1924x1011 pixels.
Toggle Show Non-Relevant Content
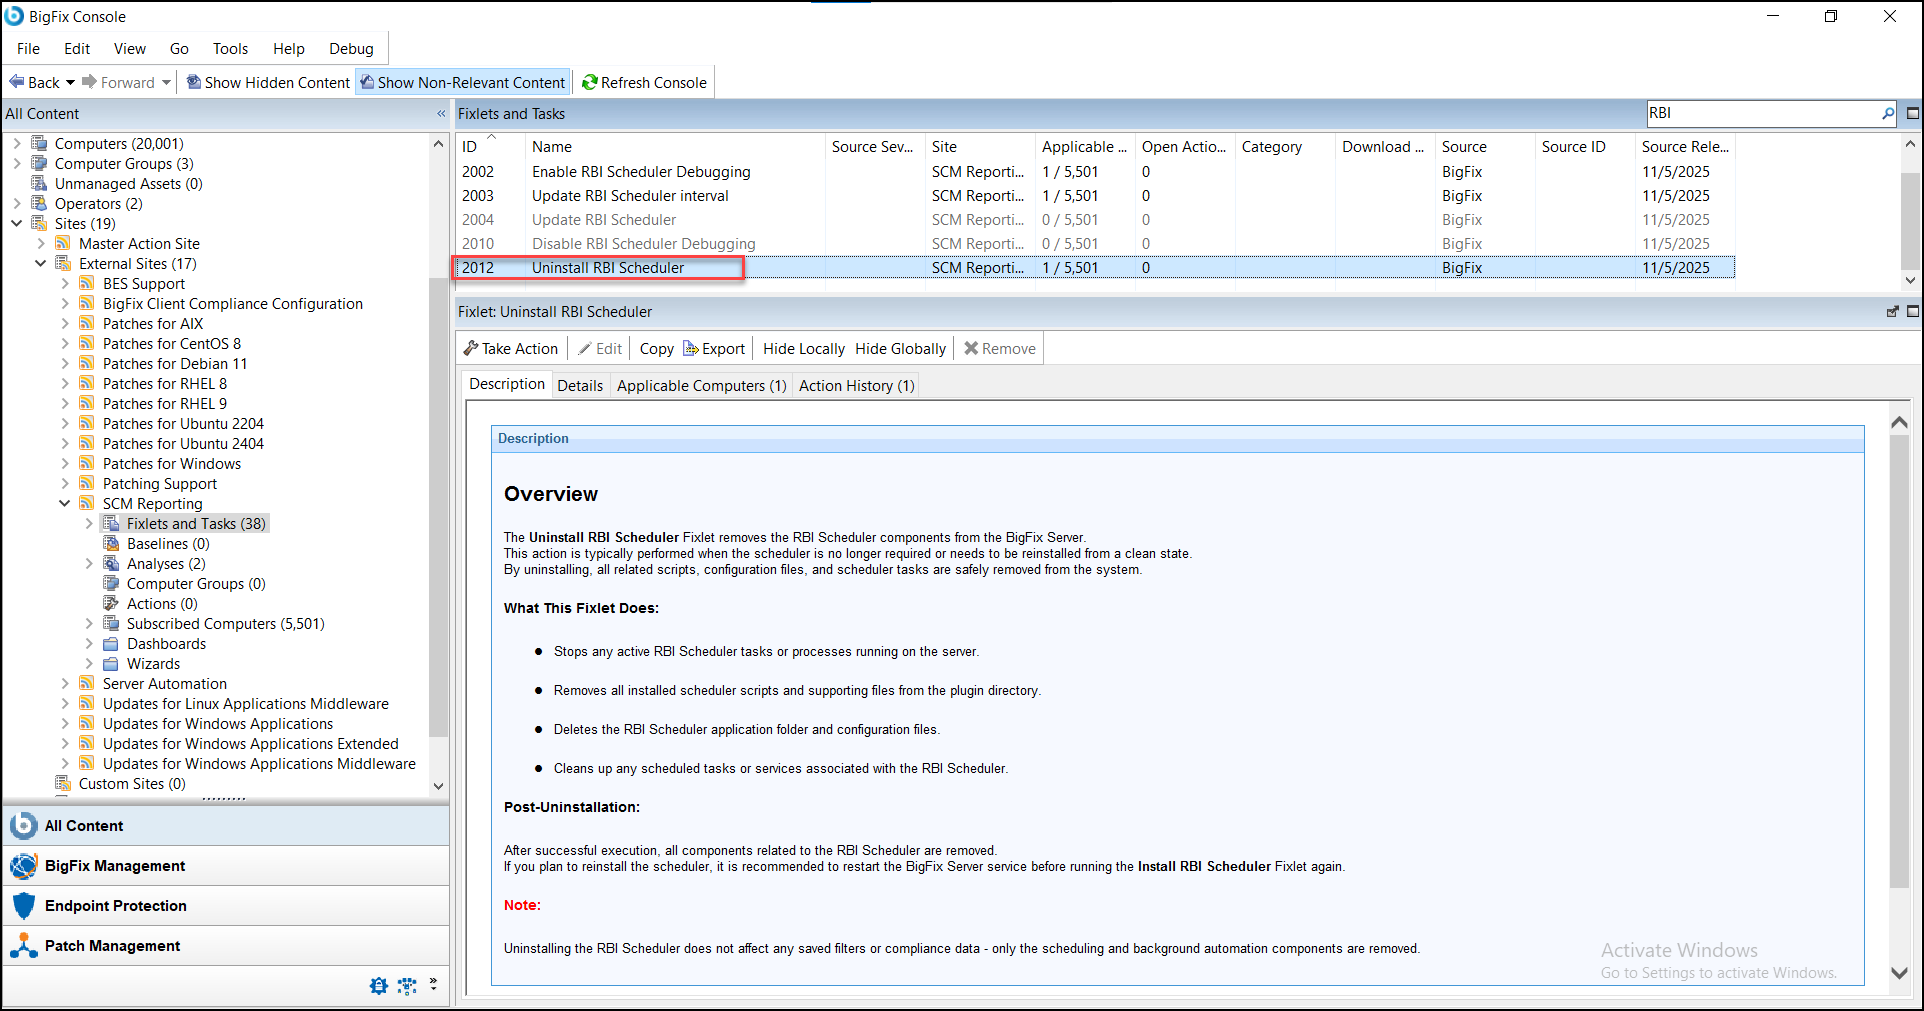[462, 82]
